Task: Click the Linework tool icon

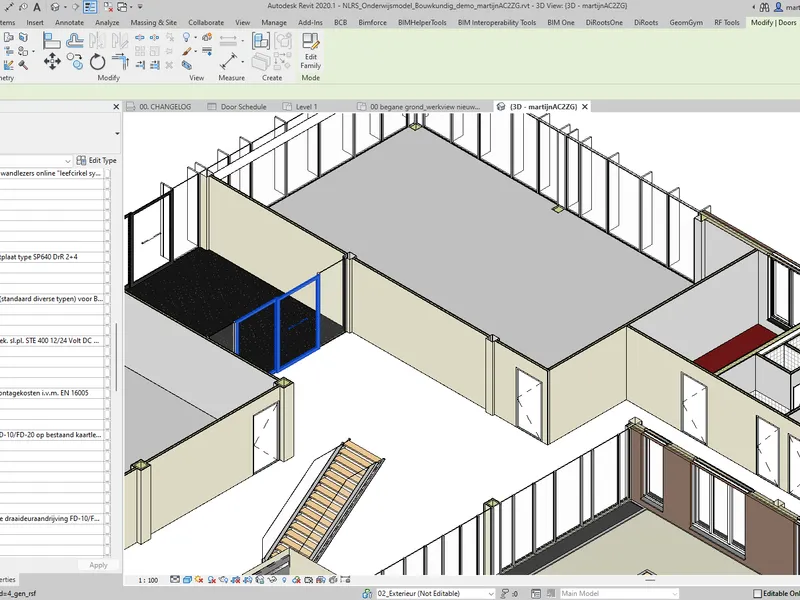Action: [207, 51]
